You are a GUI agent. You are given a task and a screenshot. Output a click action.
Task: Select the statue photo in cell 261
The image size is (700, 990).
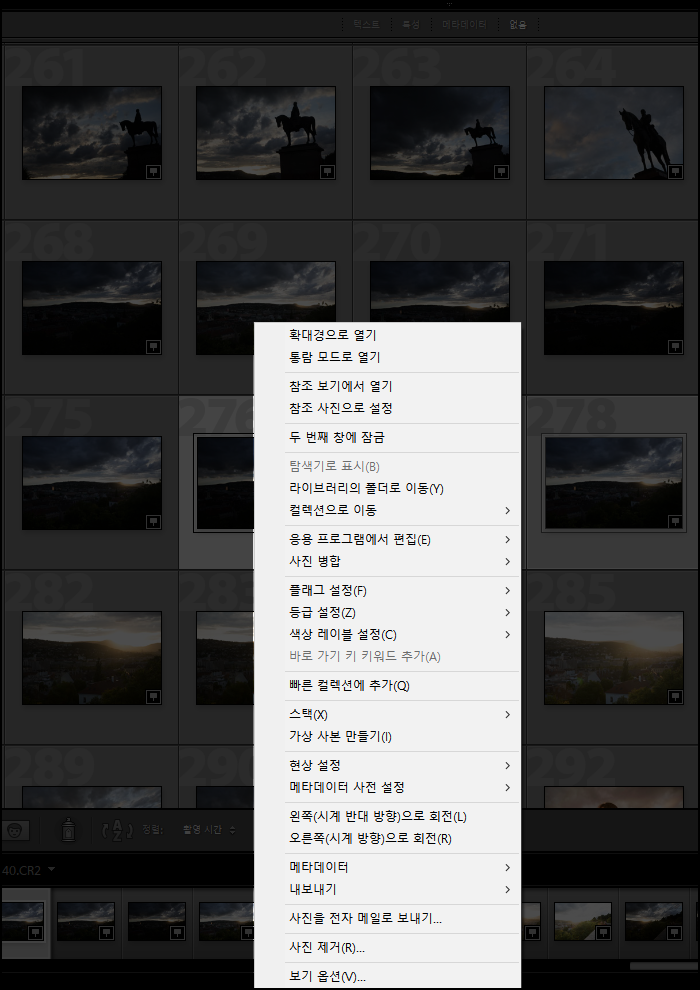[x=92, y=133]
